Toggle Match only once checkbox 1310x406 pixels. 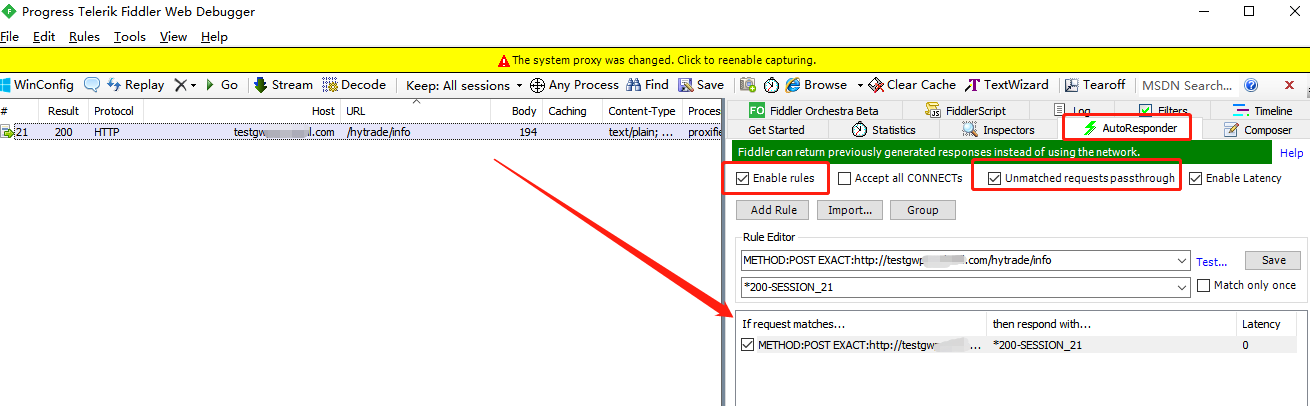[1204, 286]
